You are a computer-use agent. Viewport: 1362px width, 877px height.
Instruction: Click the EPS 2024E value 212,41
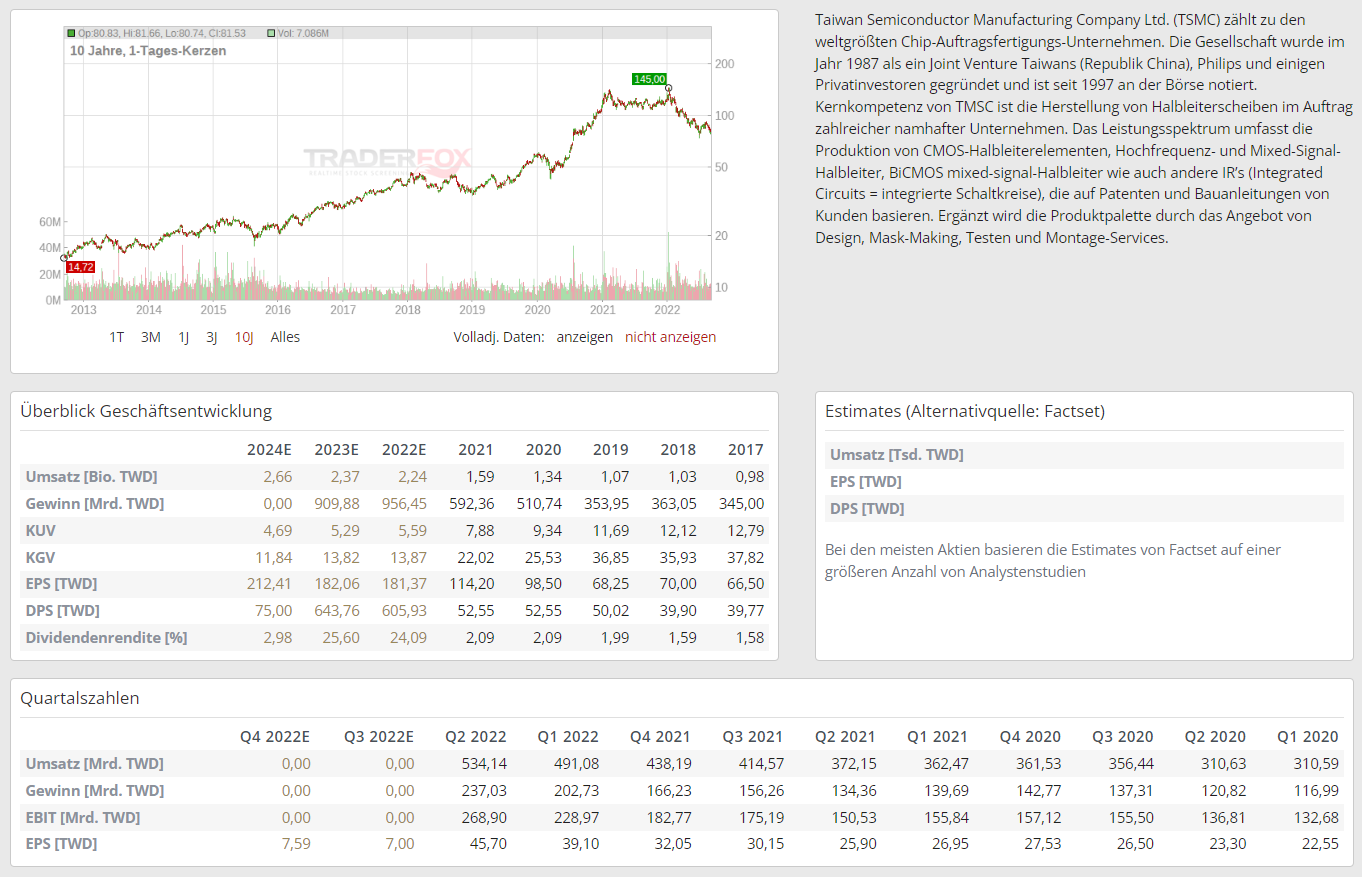[270, 583]
